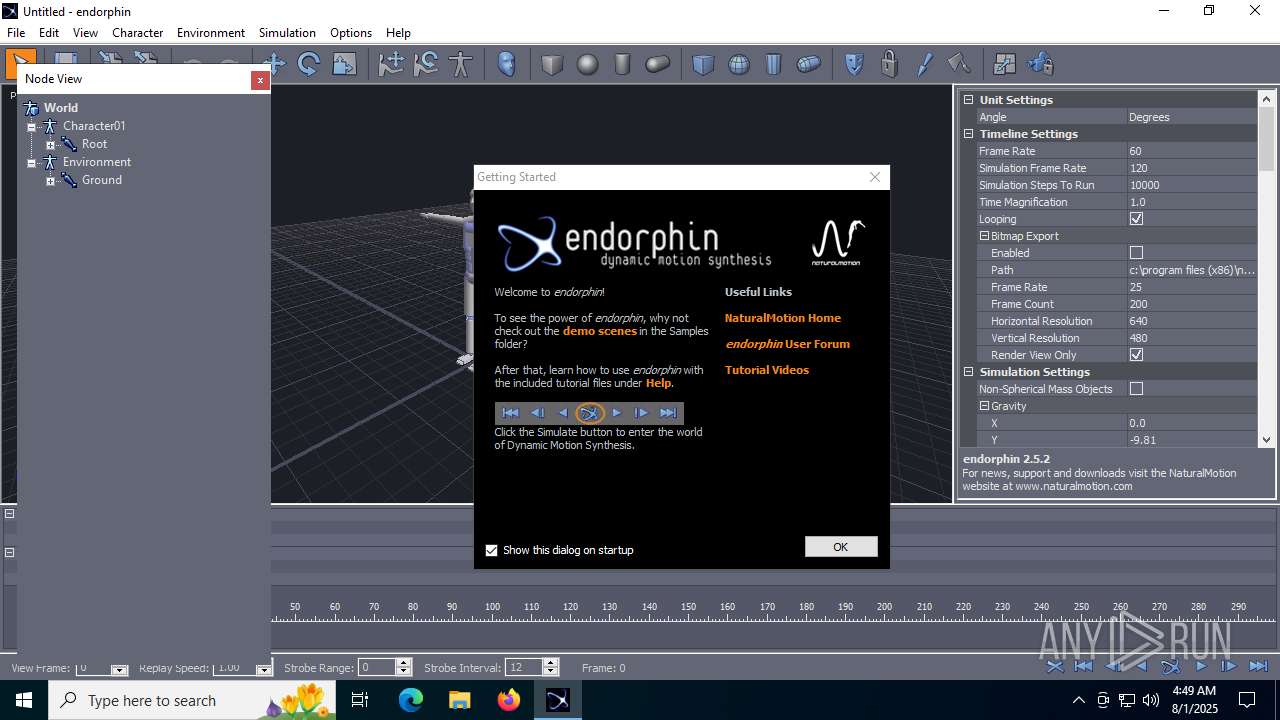Click the Strobe Range input field

pos(376,667)
